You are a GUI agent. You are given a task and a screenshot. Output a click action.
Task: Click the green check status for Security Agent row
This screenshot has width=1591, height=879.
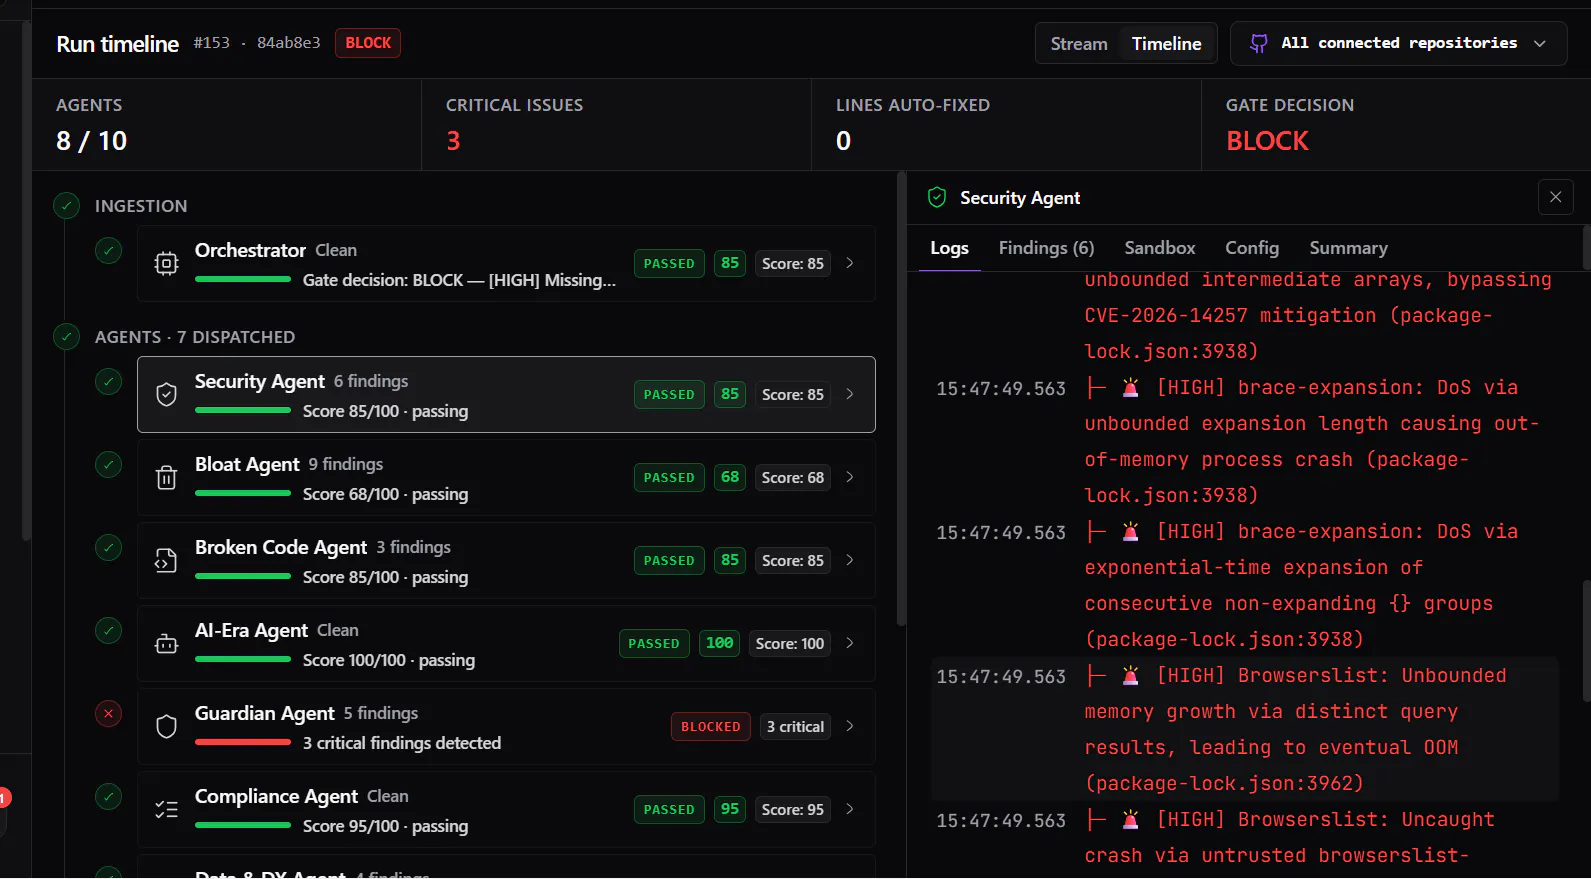pos(109,382)
